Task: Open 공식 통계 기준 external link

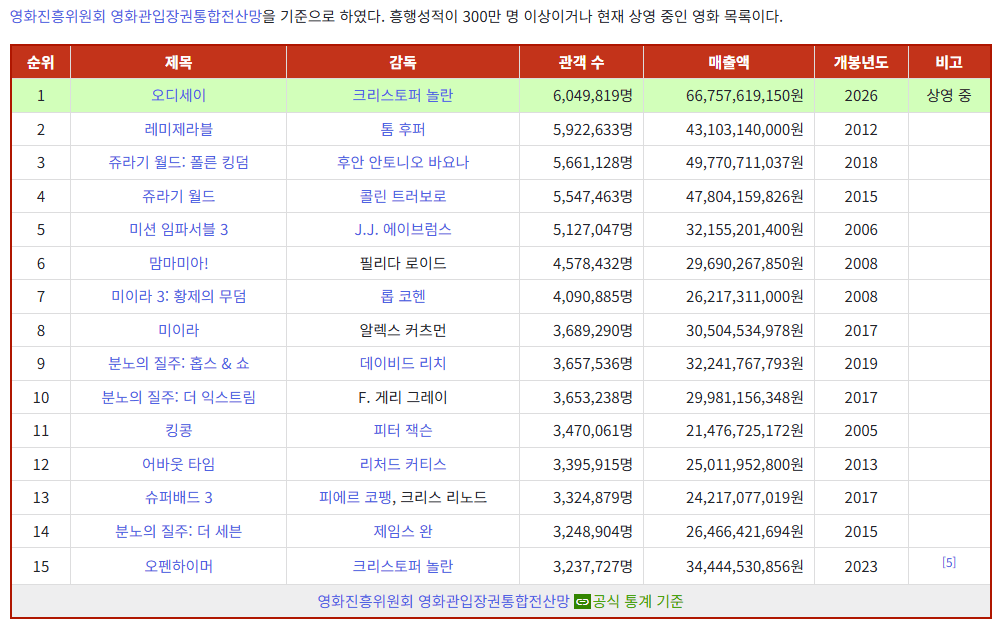Action: 638,601
